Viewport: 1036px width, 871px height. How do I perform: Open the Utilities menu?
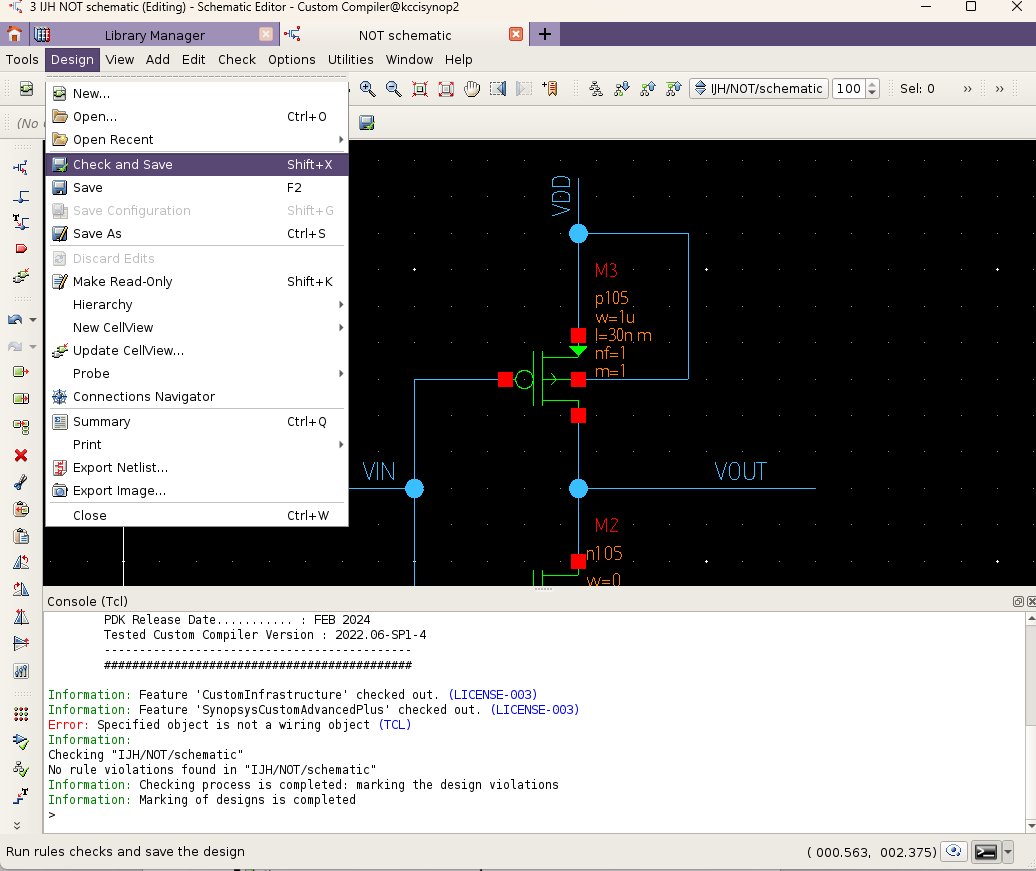[x=350, y=59]
